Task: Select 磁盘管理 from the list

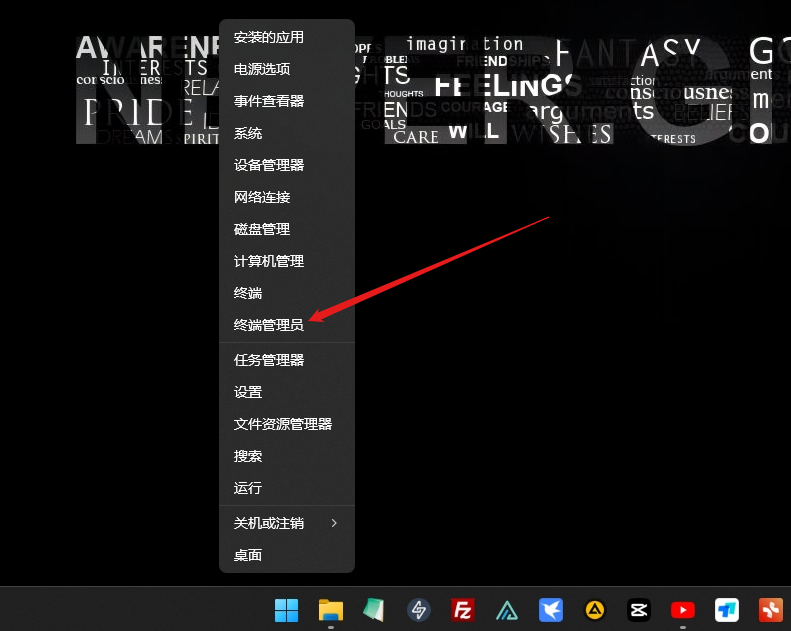Action: coord(261,229)
